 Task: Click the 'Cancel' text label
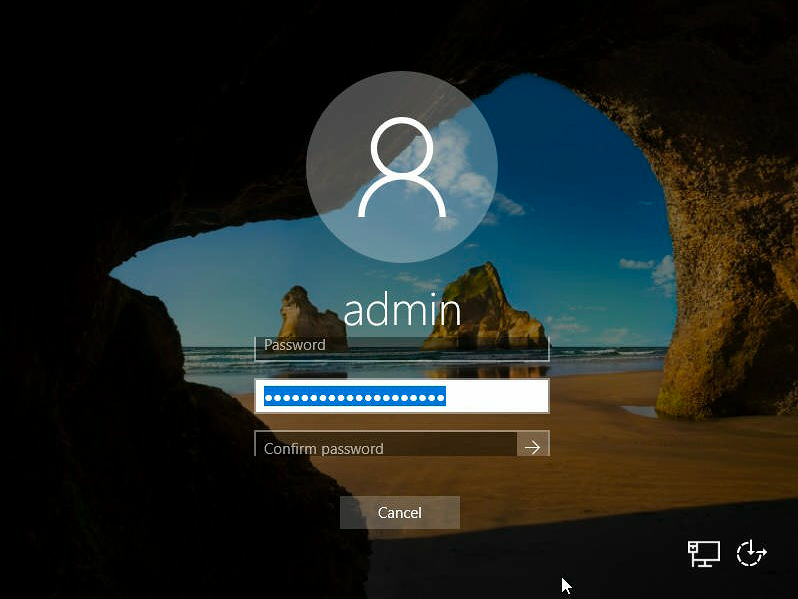click(399, 513)
